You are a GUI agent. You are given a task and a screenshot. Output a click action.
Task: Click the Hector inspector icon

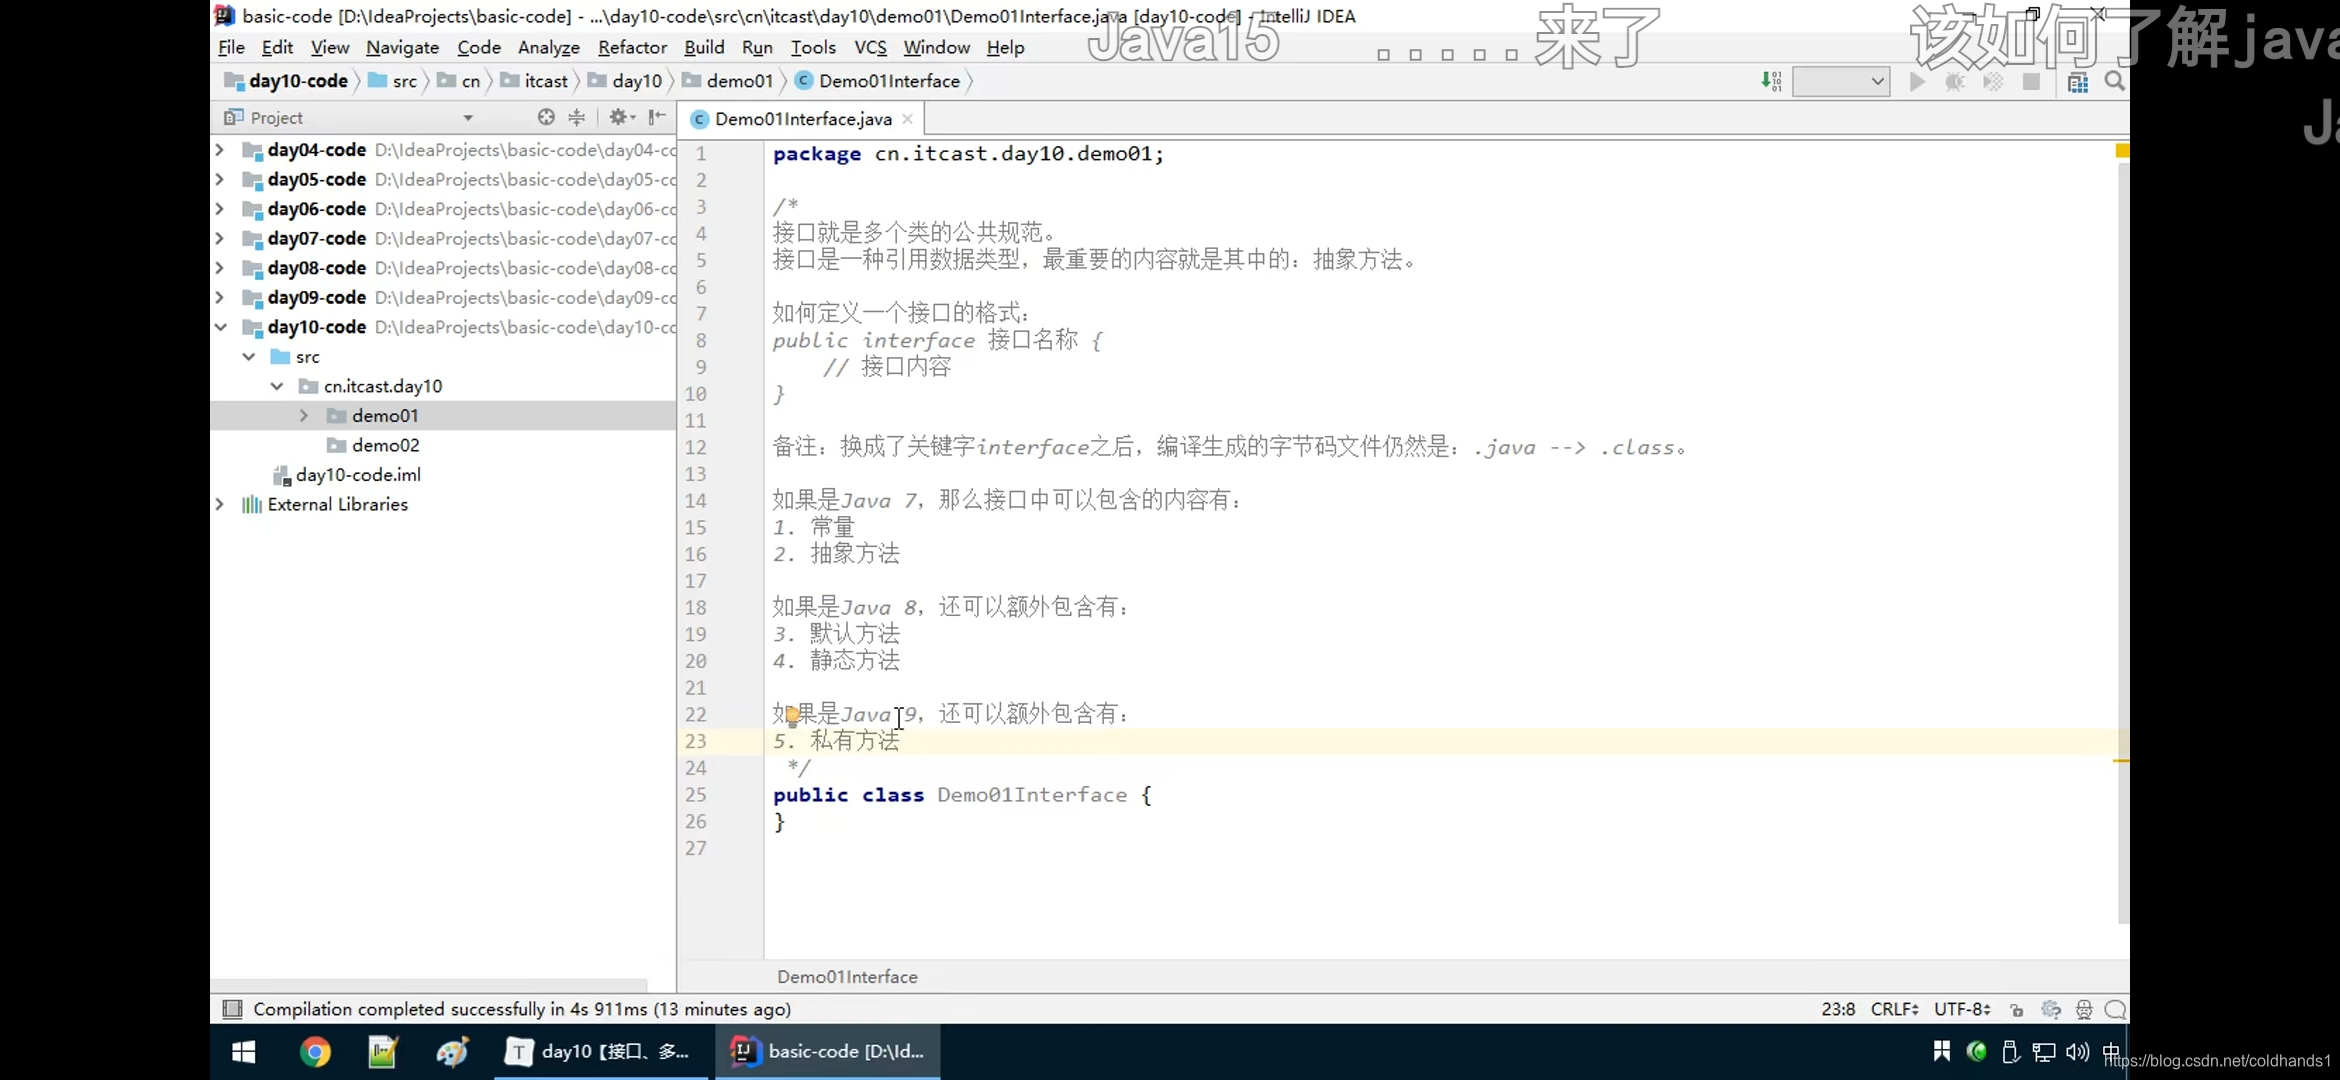coord(2084,1010)
